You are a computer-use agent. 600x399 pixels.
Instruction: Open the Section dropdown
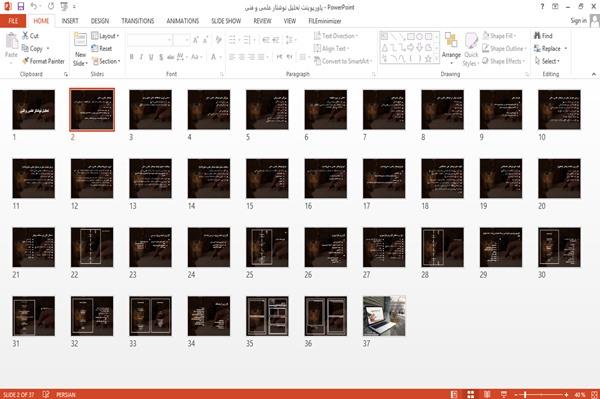[x=106, y=61]
